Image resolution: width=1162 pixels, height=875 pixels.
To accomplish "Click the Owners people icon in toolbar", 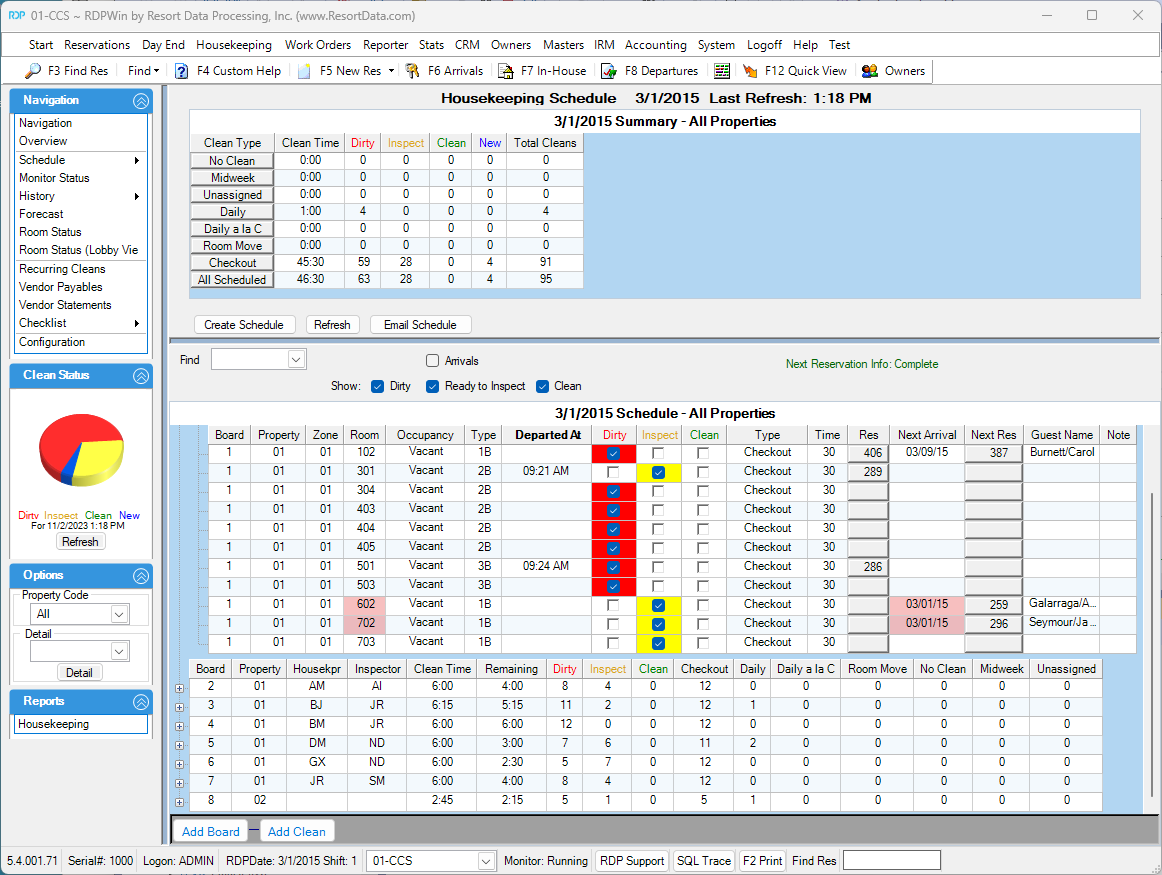I will coord(869,71).
